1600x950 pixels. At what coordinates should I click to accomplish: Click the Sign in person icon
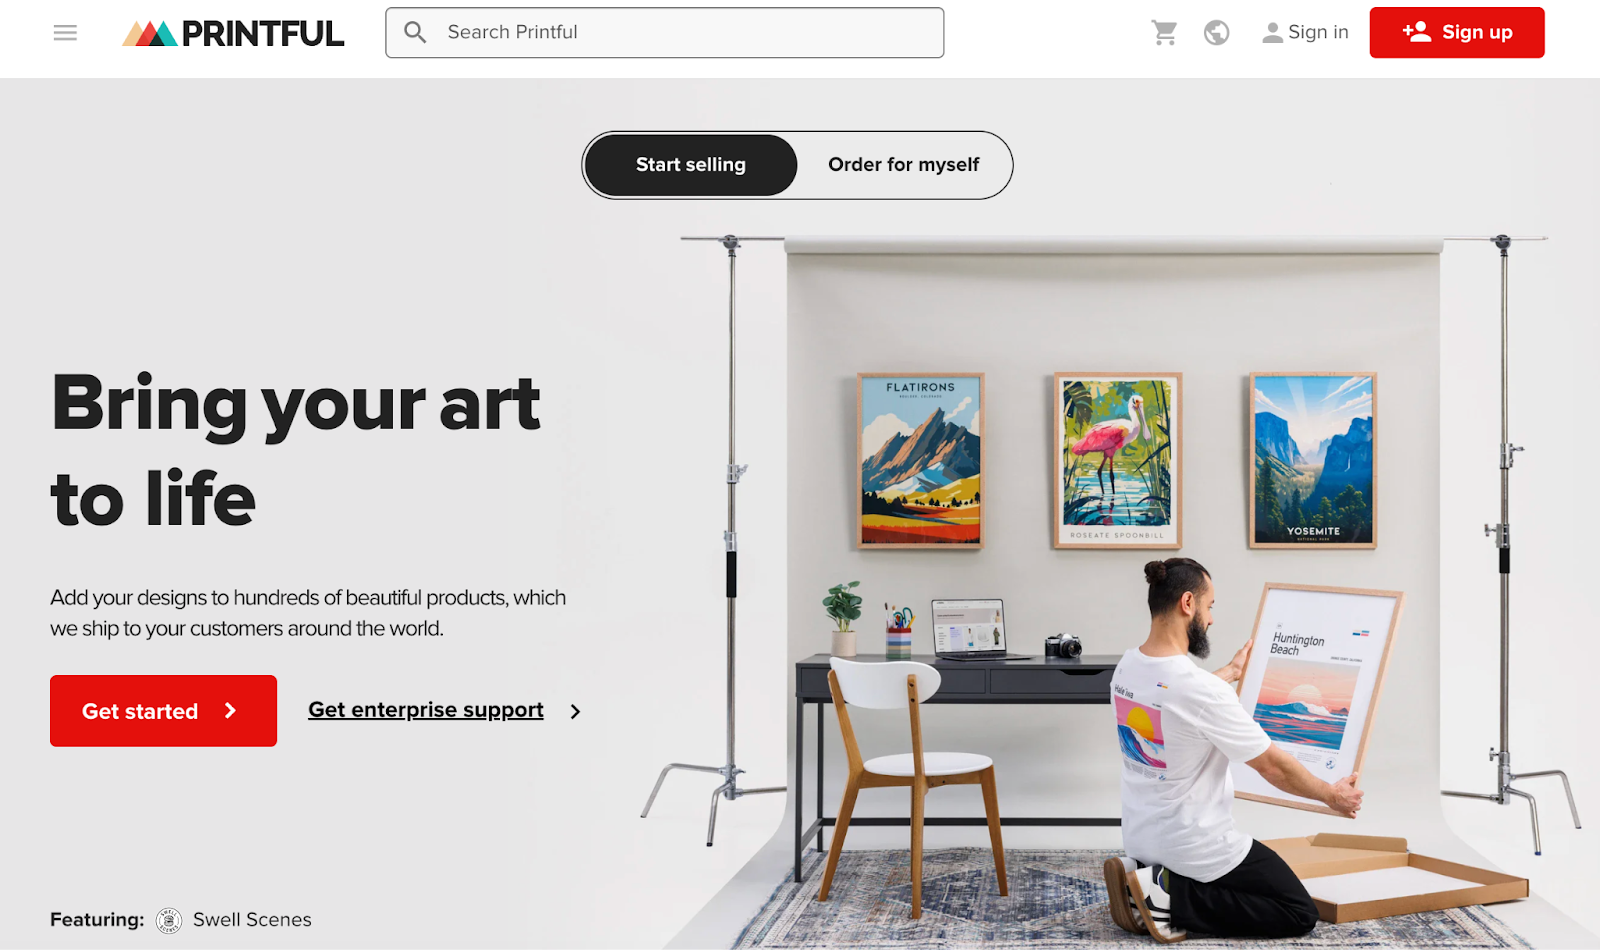pos(1272,33)
